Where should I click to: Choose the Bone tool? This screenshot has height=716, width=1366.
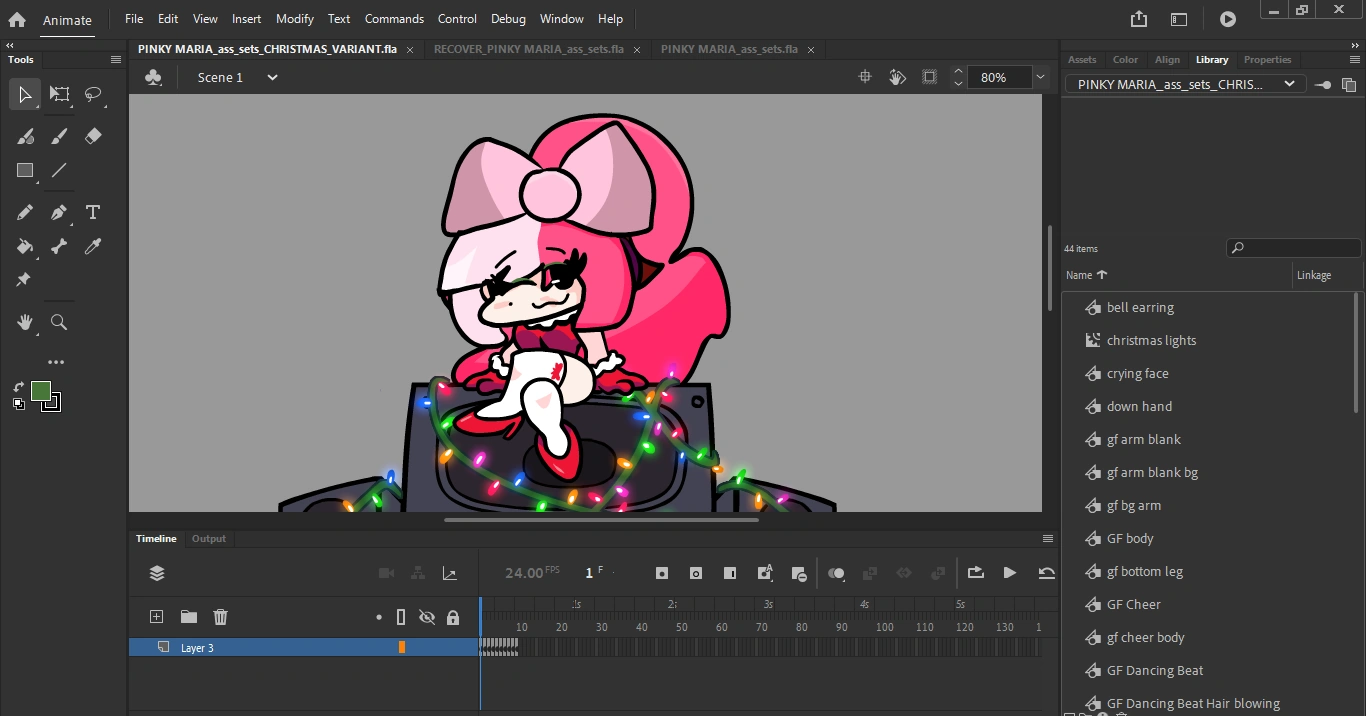pos(58,247)
